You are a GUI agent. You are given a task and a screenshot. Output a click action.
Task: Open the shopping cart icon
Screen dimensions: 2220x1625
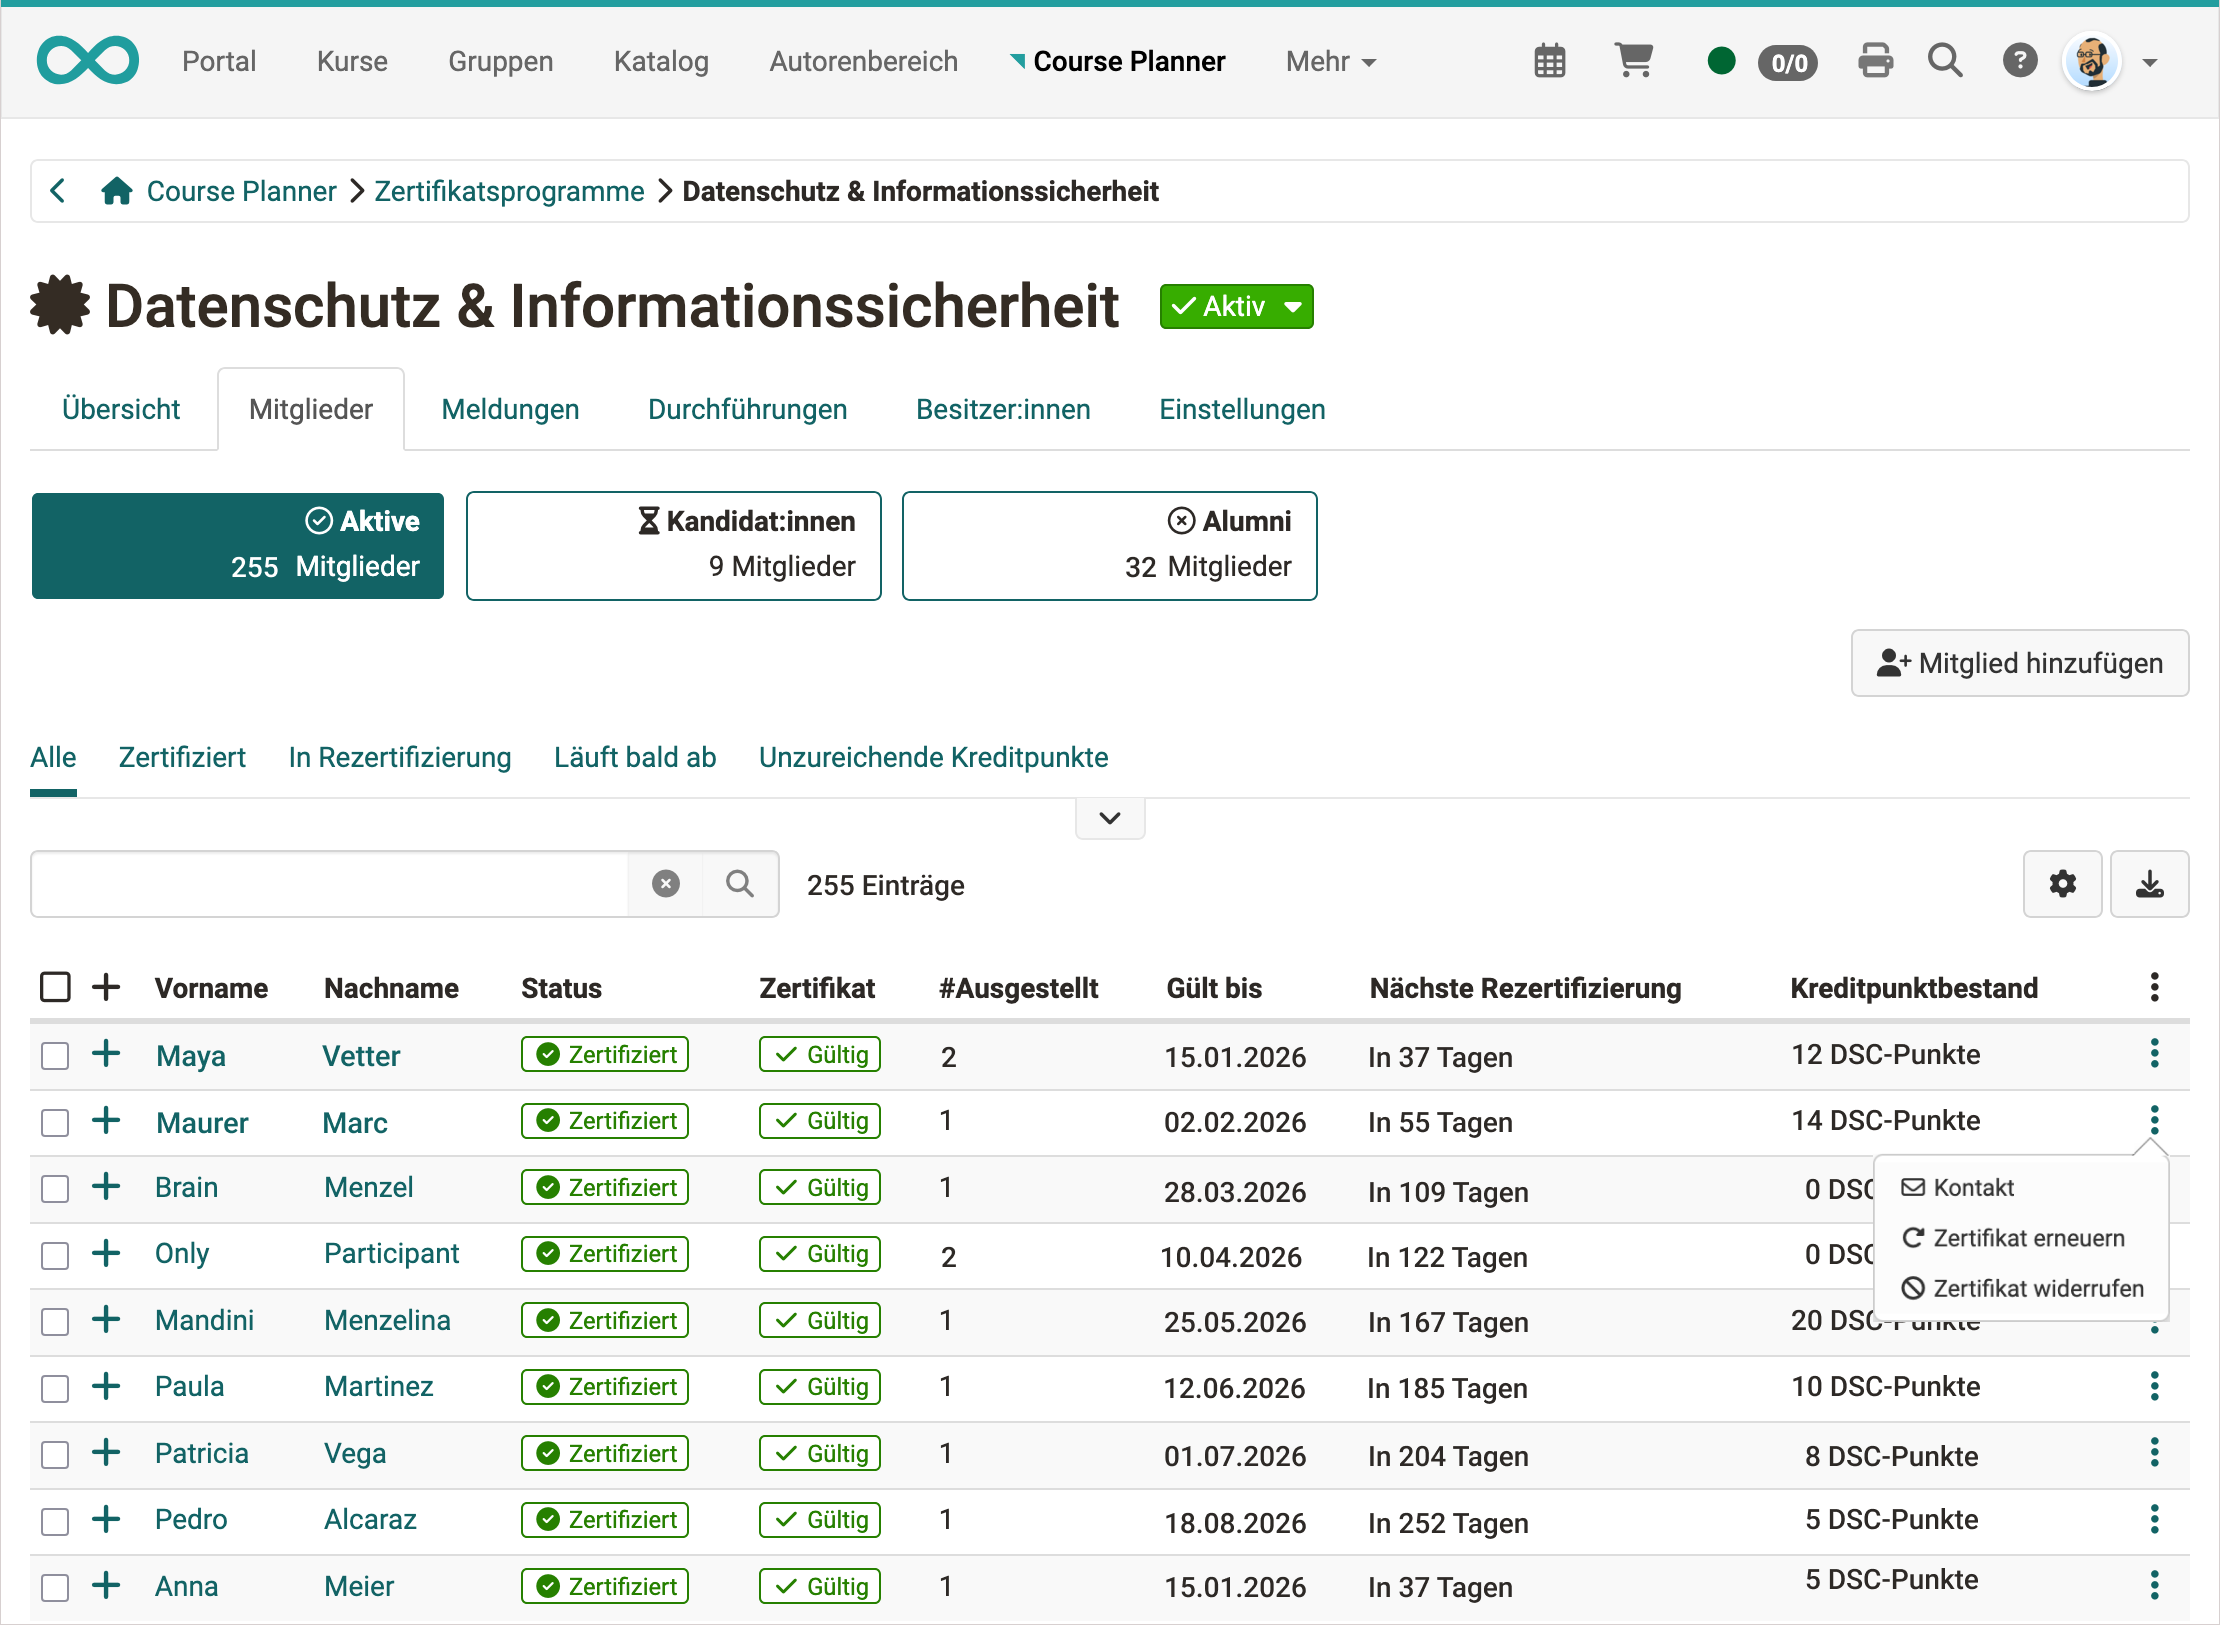[x=1633, y=60]
